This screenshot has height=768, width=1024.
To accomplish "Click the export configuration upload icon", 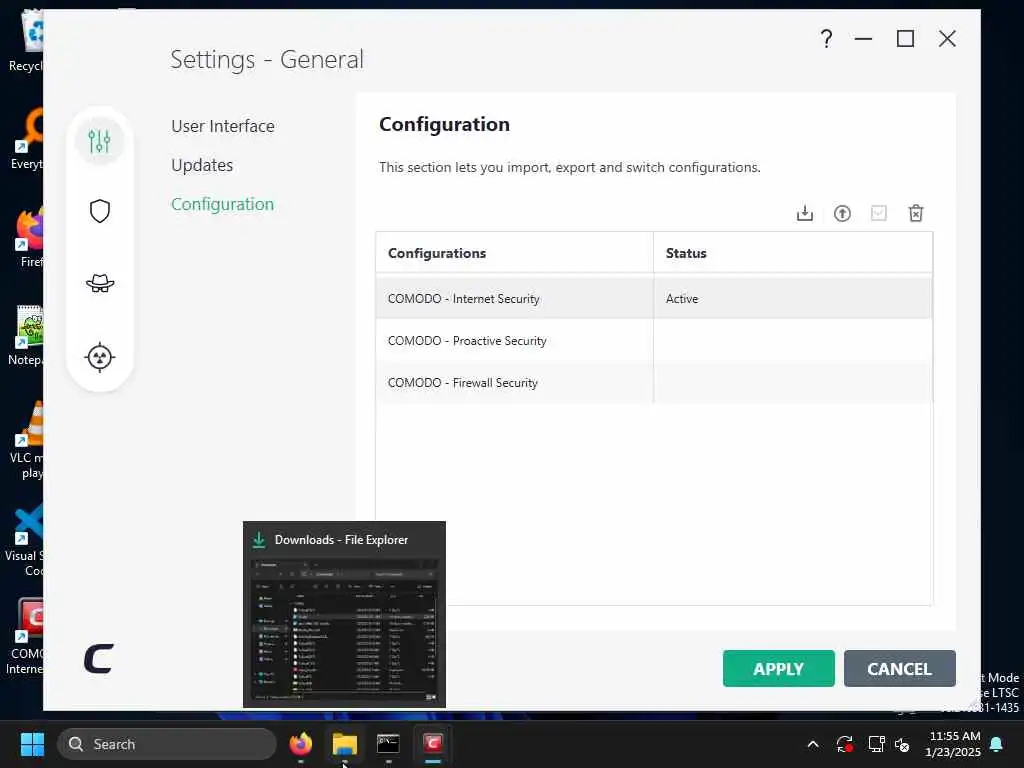I will [842, 214].
